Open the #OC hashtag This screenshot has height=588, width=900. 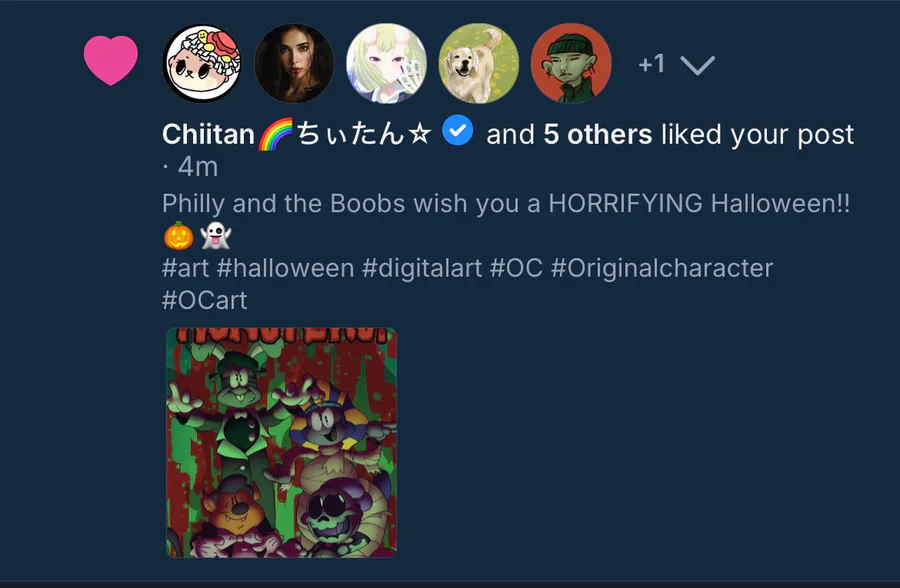(x=515, y=268)
